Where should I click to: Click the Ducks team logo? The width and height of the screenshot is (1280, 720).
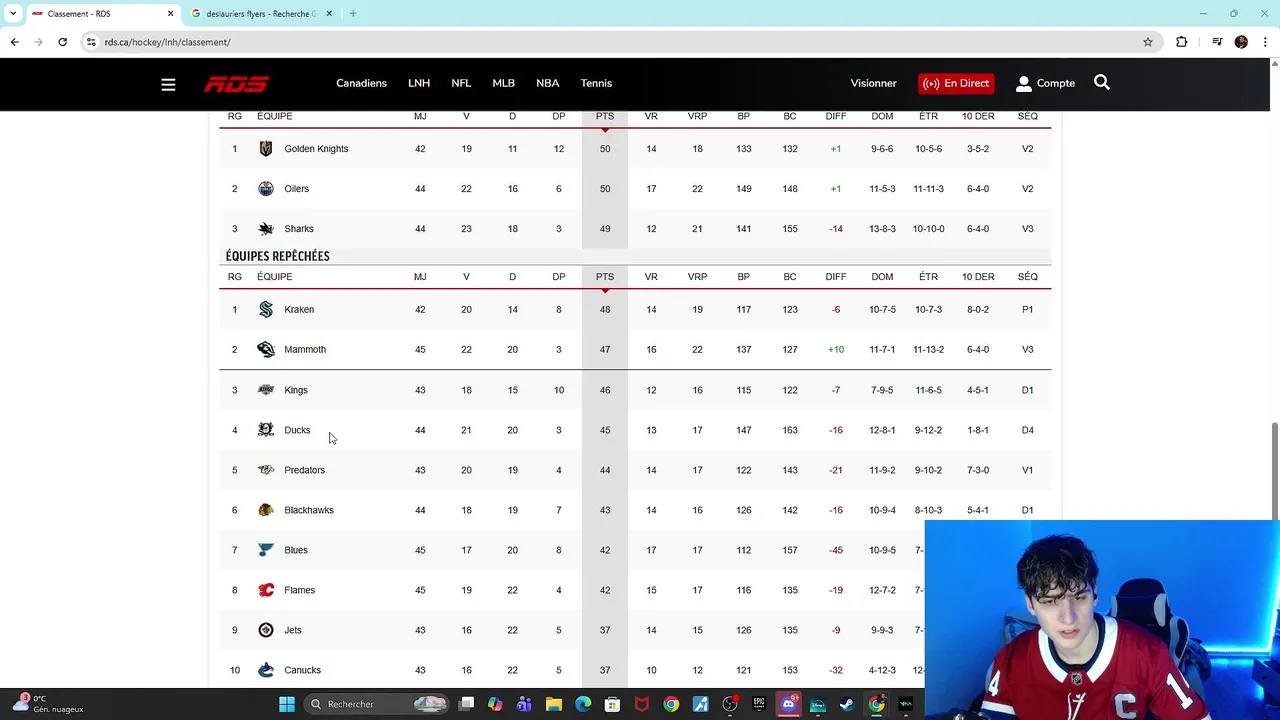[x=266, y=430]
